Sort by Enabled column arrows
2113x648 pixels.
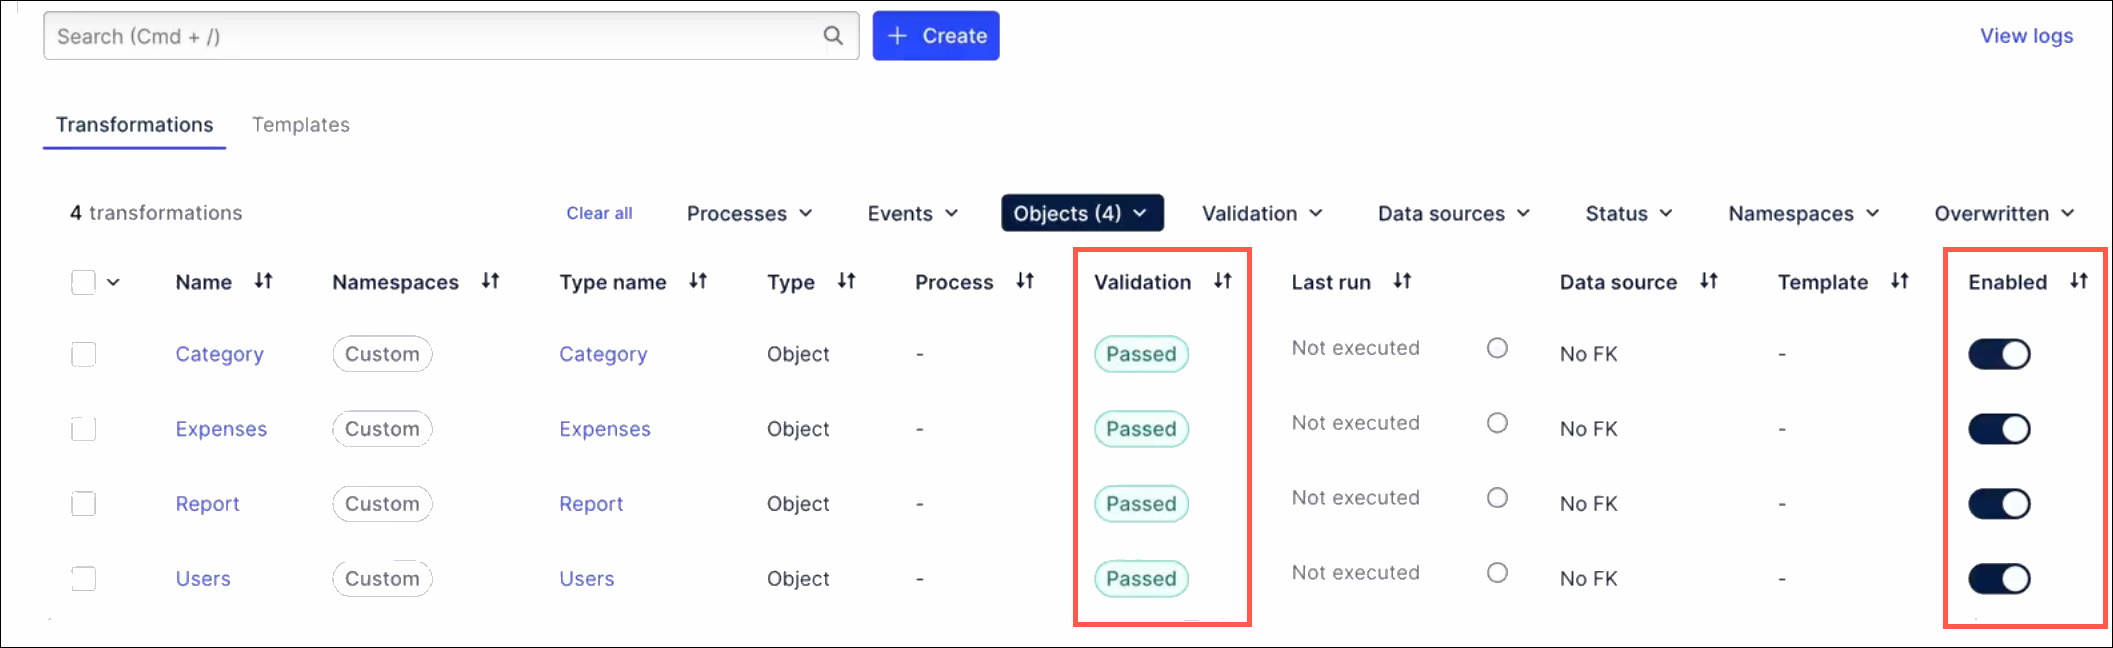[2079, 281]
